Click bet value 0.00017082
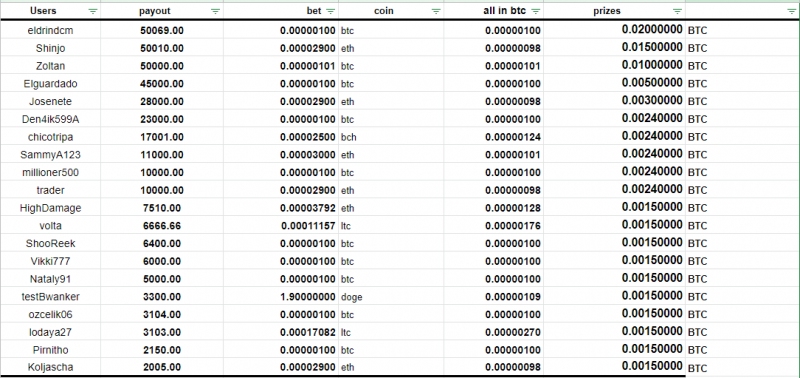The height and width of the screenshot is (378, 800). tap(308, 332)
